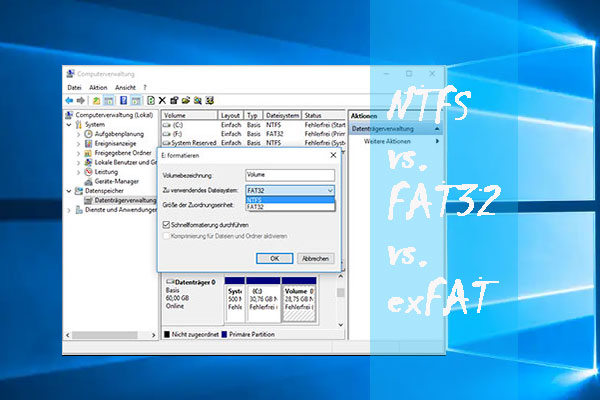
Task: Uncheck Schnellformatierung durchführen checkbox
Action: pos(165,226)
